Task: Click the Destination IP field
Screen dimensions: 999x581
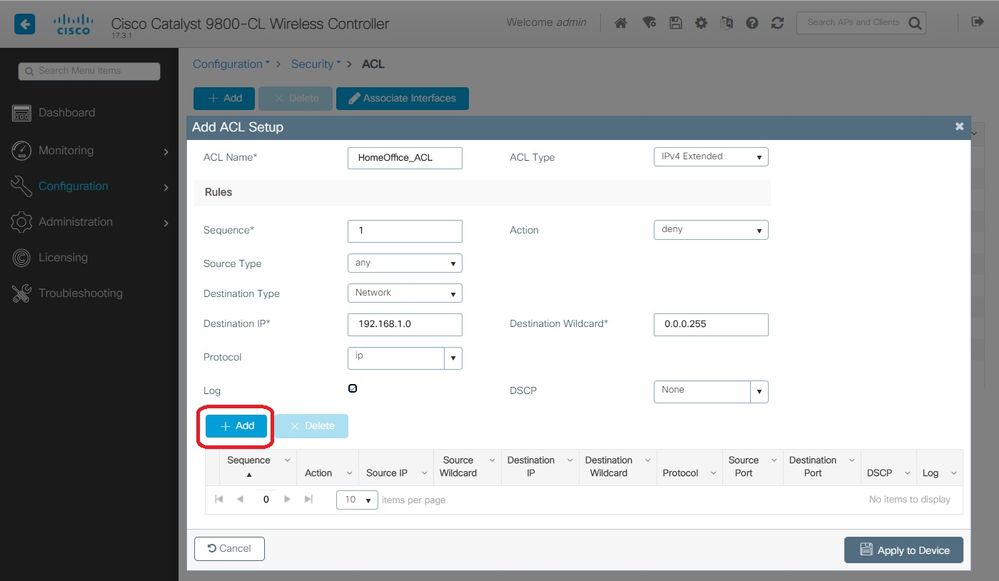Action: coord(405,324)
